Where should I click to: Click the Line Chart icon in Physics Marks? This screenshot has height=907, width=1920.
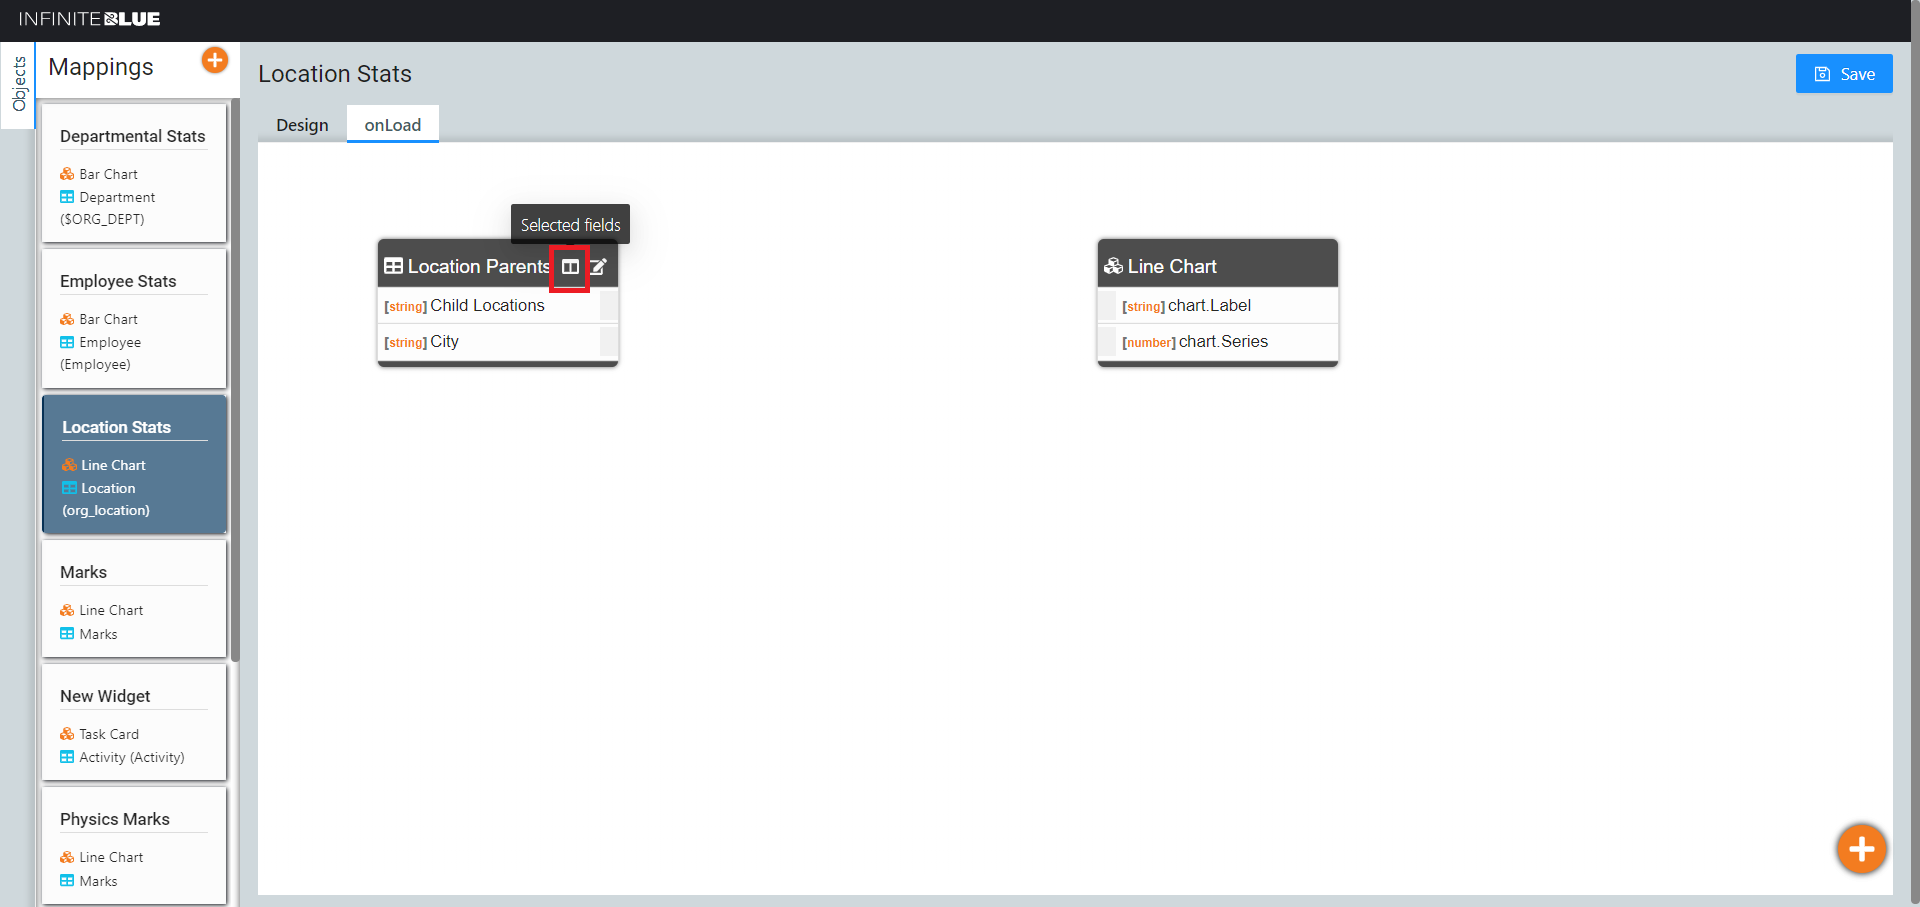pyautogui.click(x=67, y=857)
